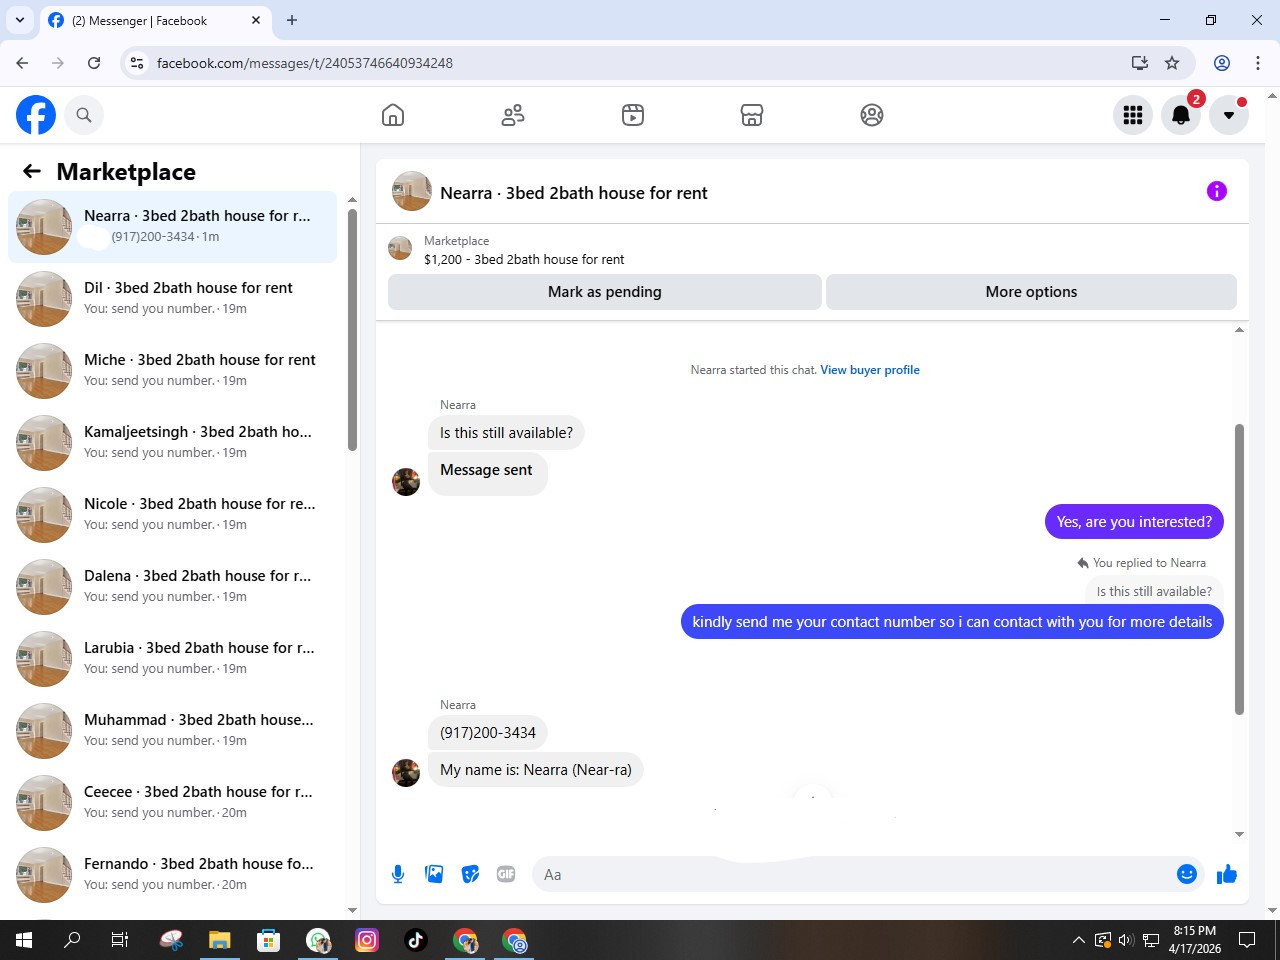
Task: Open the Dil conversation in list
Action: coord(172,299)
